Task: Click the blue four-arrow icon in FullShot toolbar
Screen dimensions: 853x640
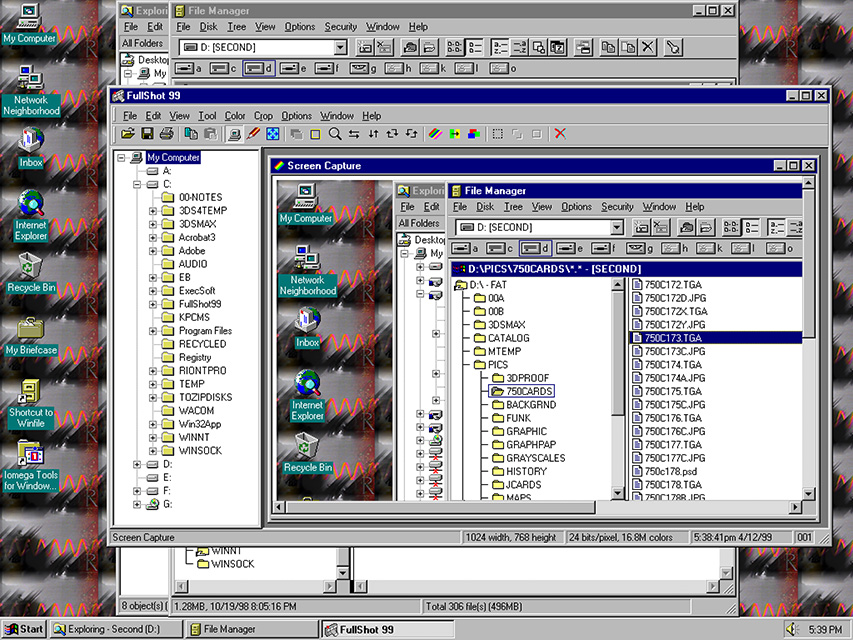Action: [273, 134]
